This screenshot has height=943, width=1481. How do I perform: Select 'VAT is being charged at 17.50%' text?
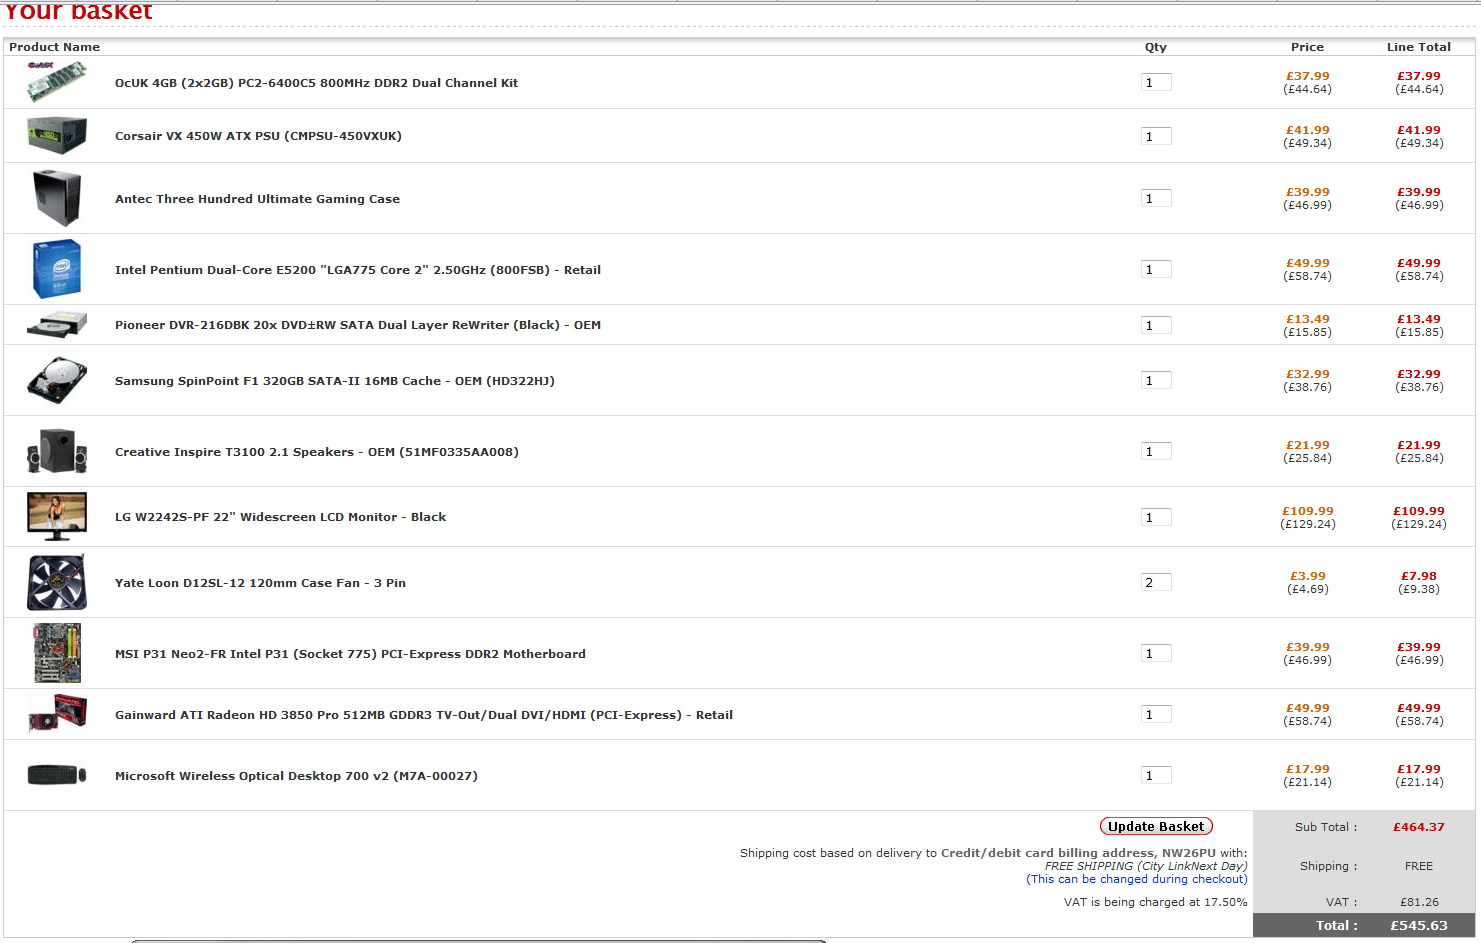1155,902
